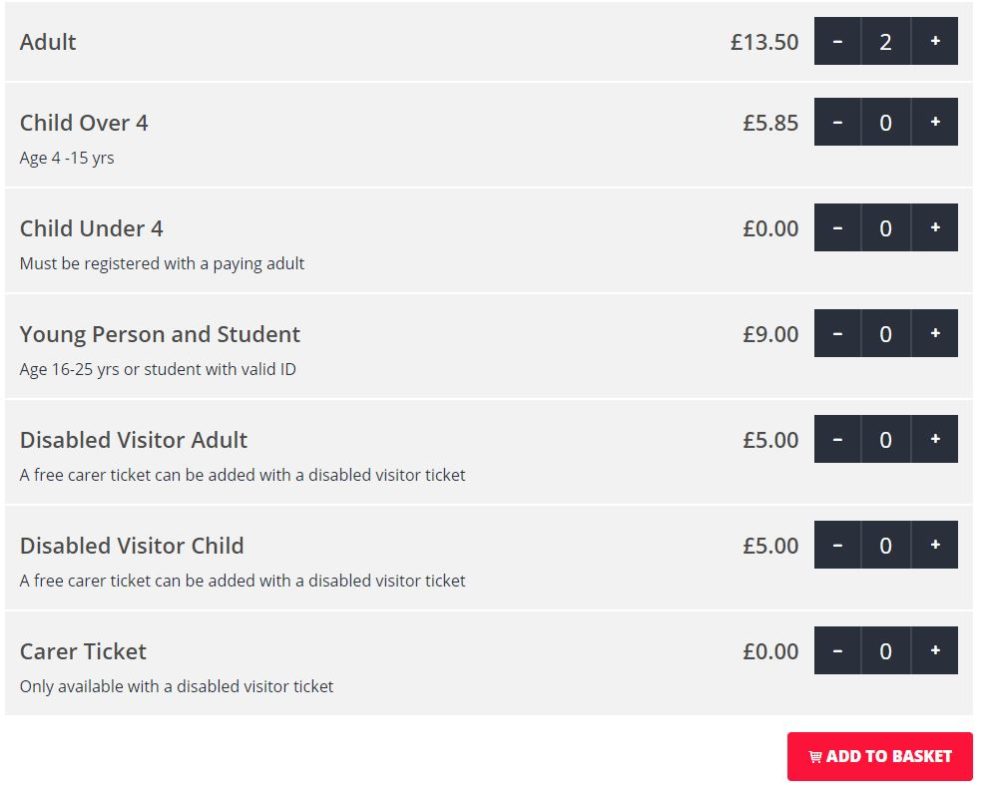Viewport: 1000px width, 795px height.
Task: Add a free Carer Ticket
Action: (x=935, y=651)
